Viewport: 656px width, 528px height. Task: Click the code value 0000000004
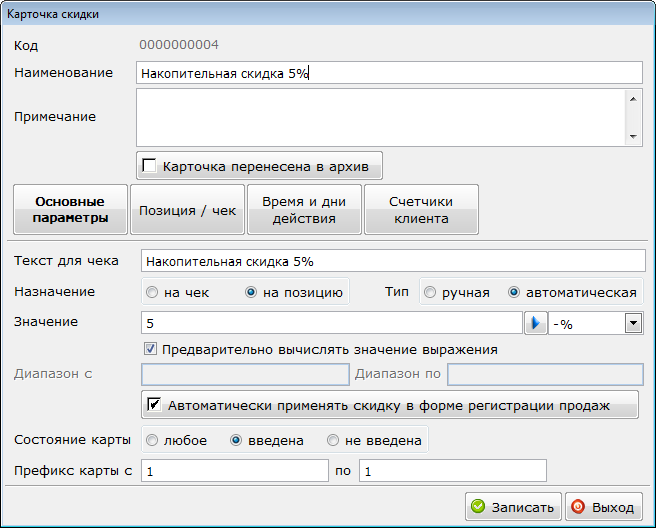pyautogui.click(x=179, y=44)
